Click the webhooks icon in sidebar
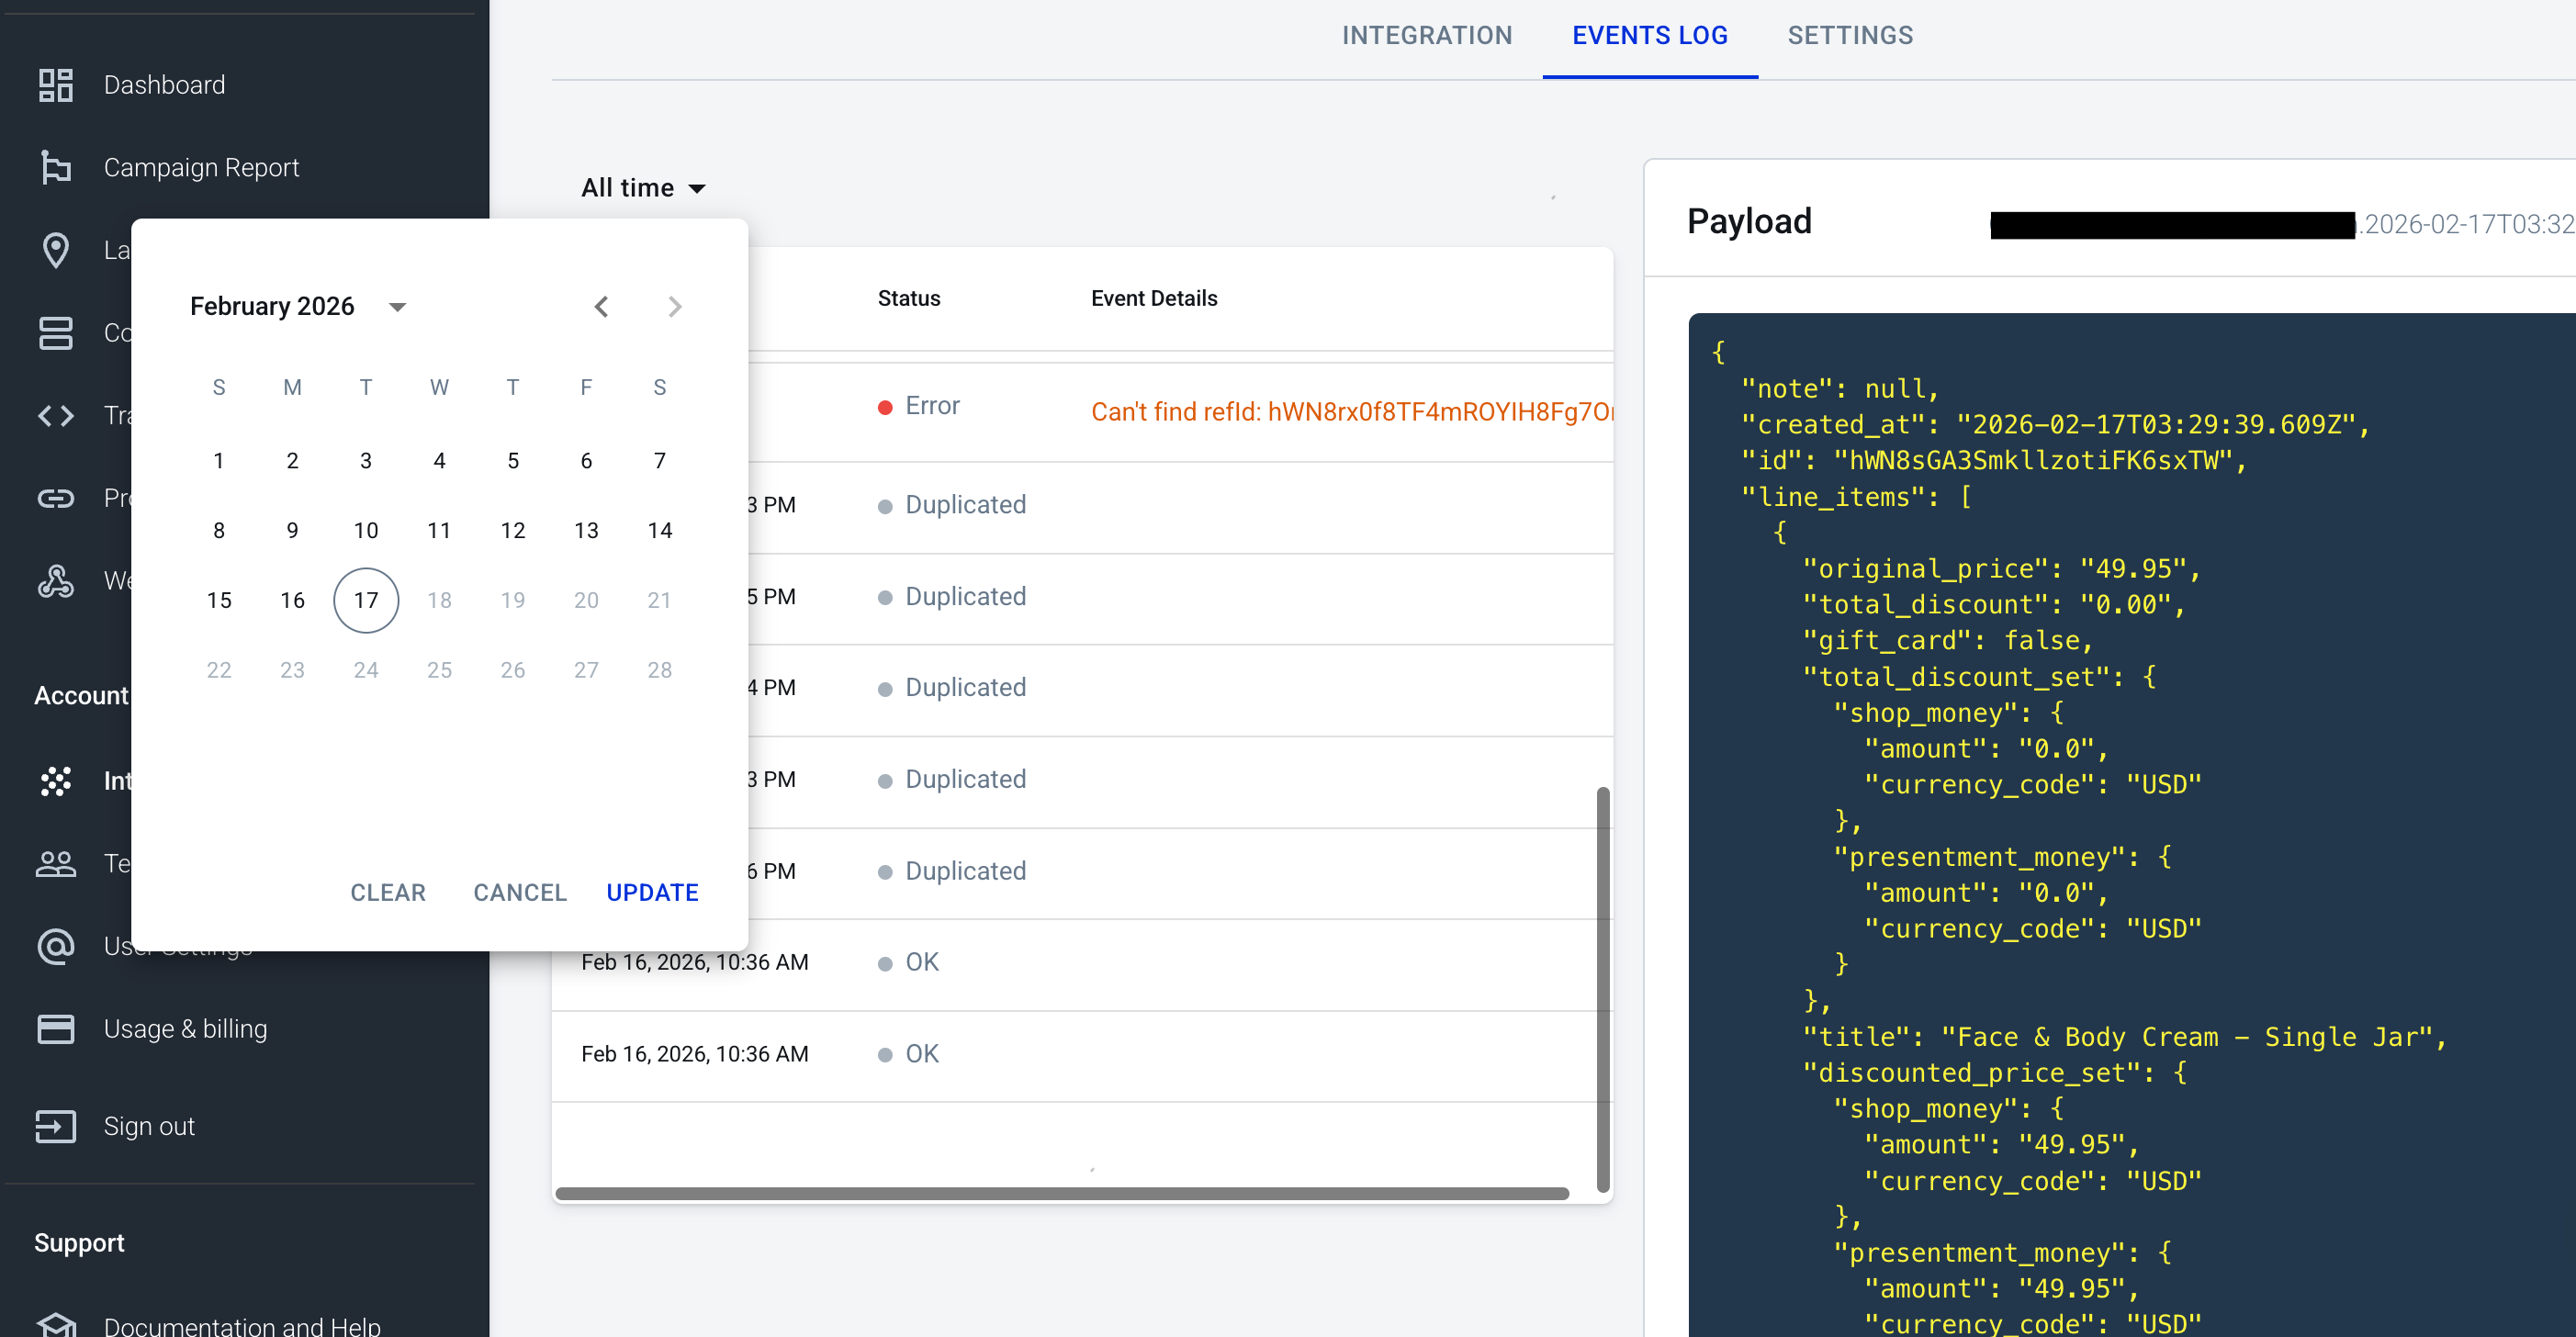The height and width of the screenshot is (1337, 2576). pyautogui.click(x=56, y=580)
